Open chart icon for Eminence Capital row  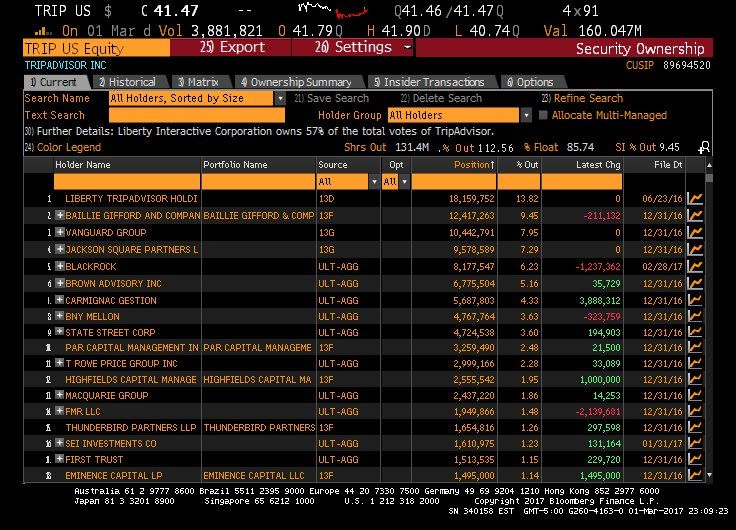tap(696, 476)
